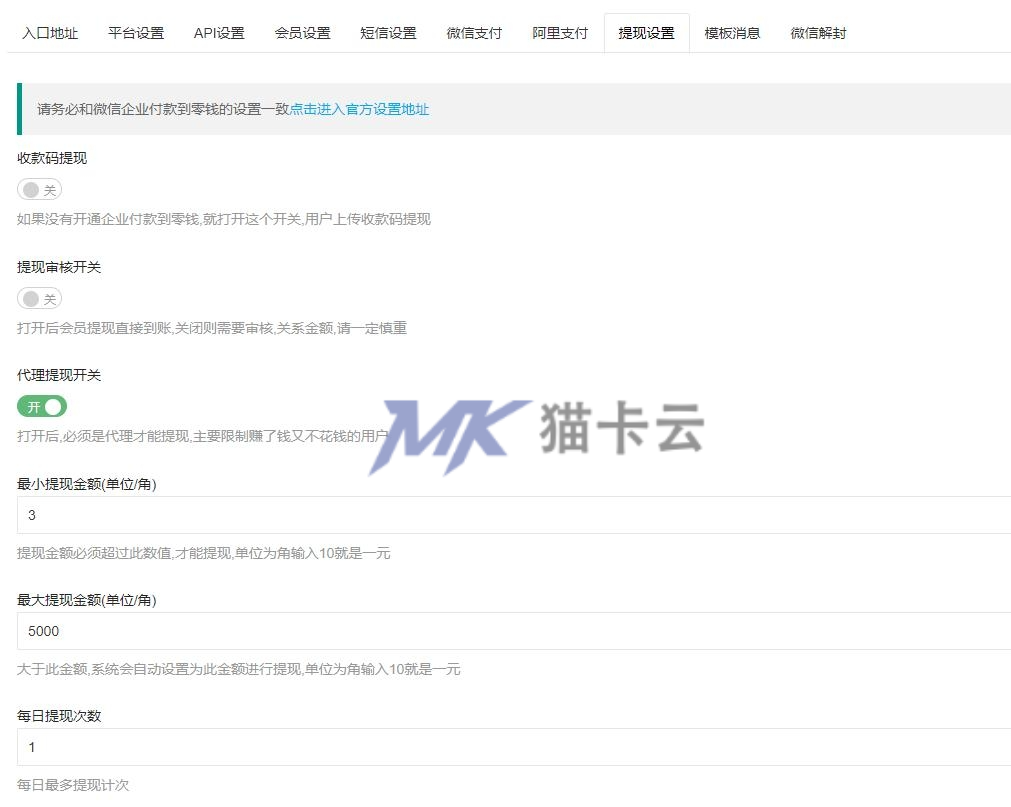This screenshot has height=807, width=1011.
Task: Select notice text 请务必和微信企业付款到零钱的设置一致
Action: tap(163, 109)
